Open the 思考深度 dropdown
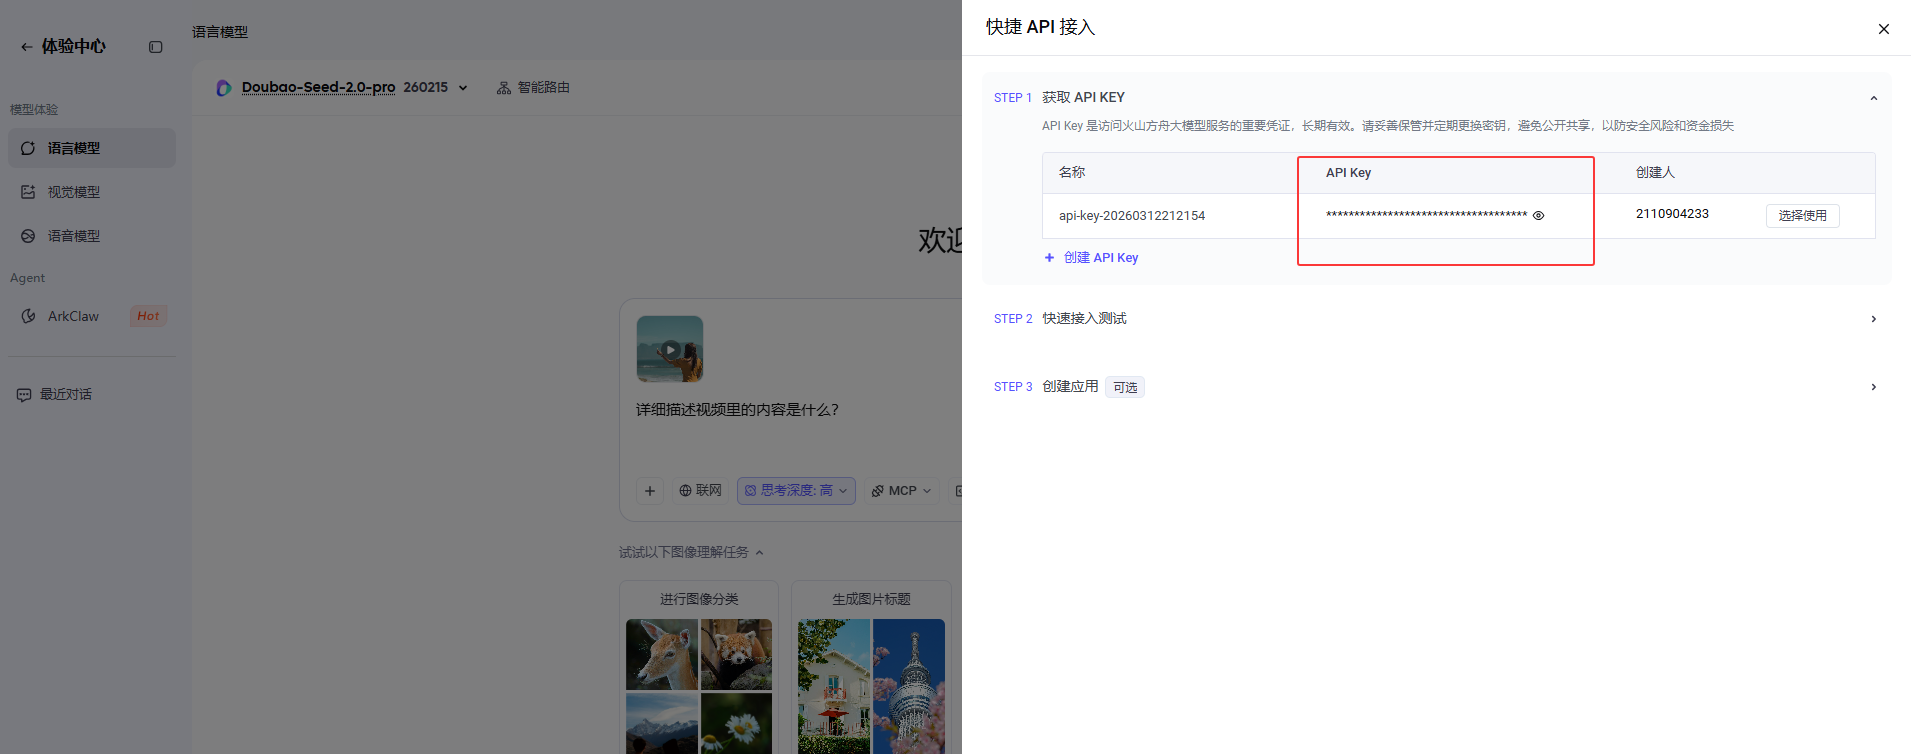Viewport: 1911px width, 754px height. coord(796,491)
